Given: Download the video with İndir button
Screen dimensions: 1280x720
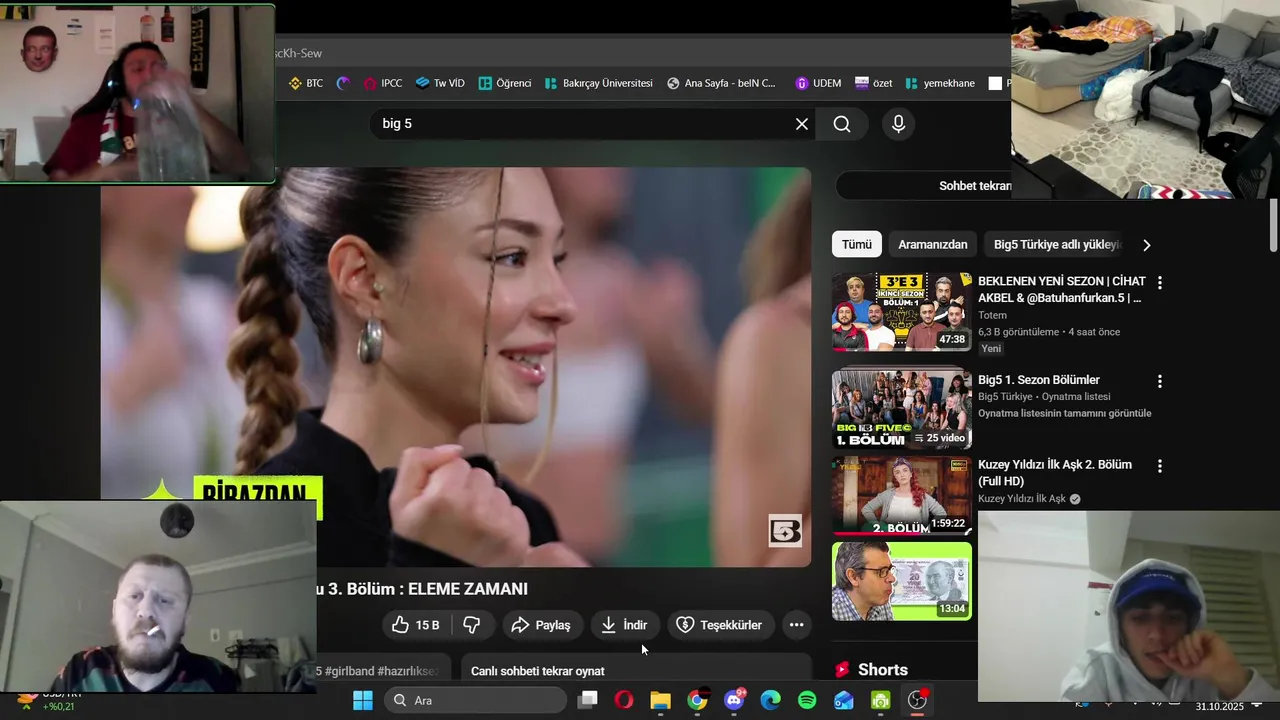Looking at the screenshot, I should pyautogui.click(x=625, y=625).
